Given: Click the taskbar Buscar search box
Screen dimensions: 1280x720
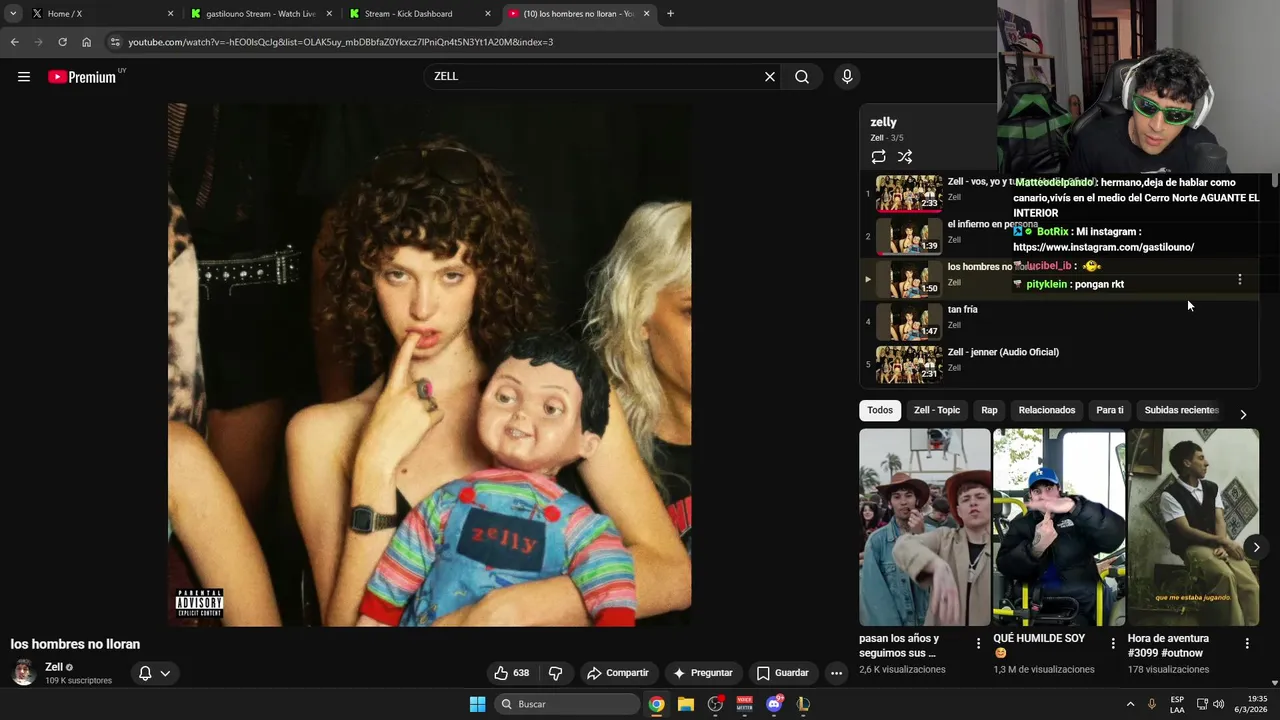Looking at the screenshot, I should 567,704.
